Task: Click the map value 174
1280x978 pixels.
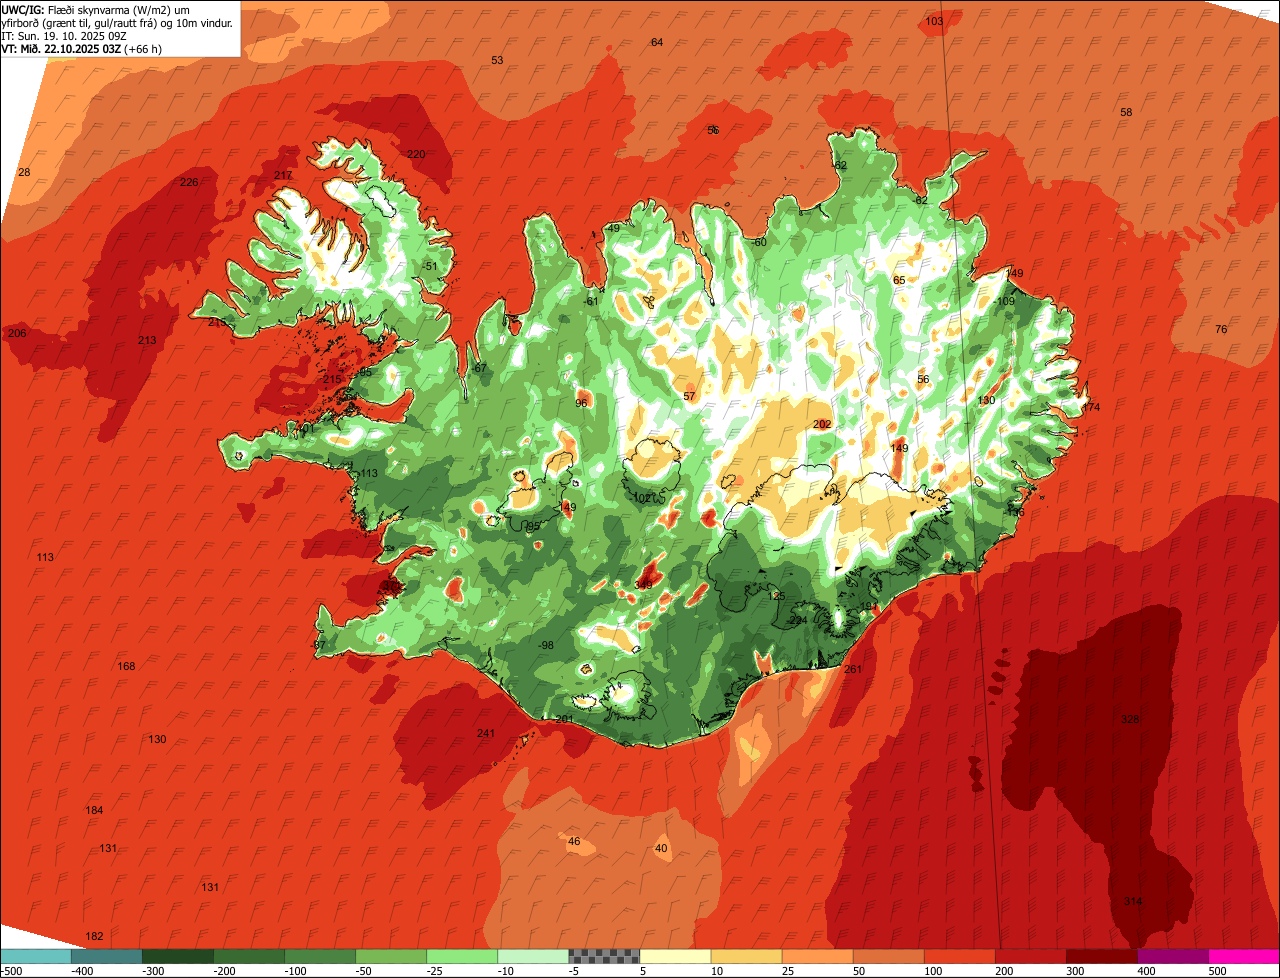Action: (1091, 407)
